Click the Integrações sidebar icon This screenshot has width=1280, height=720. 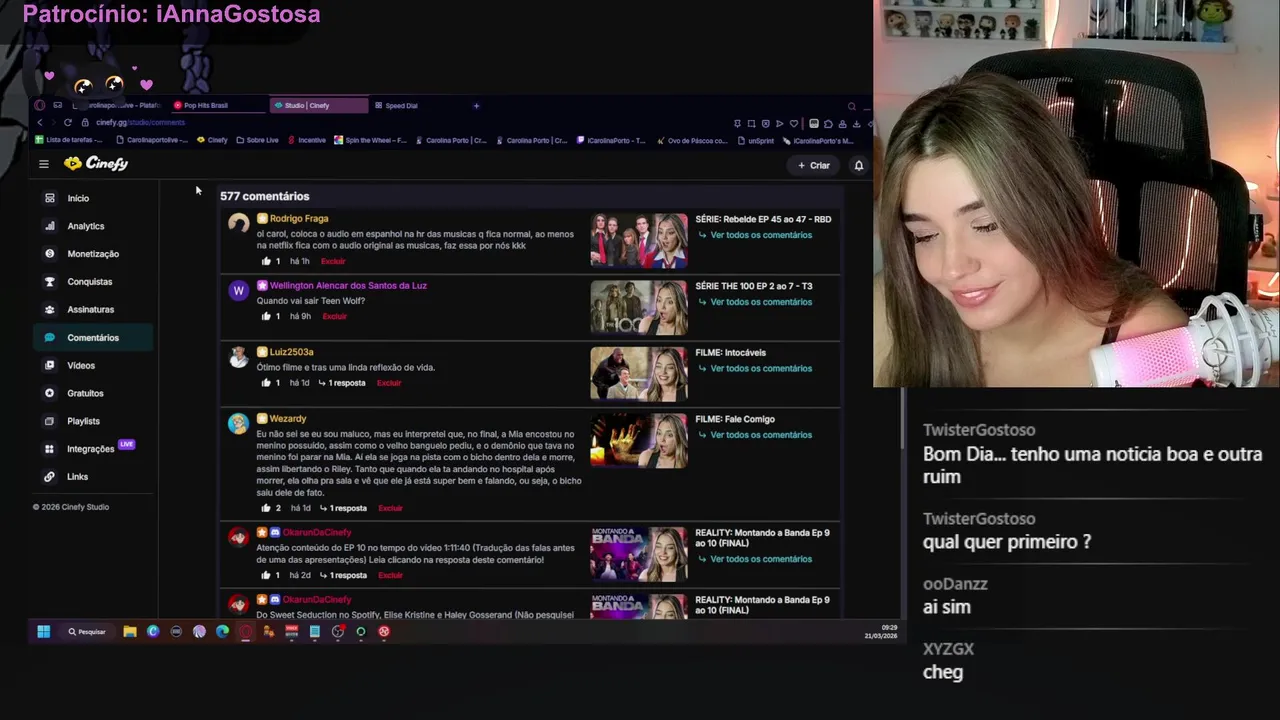point(49,449)
